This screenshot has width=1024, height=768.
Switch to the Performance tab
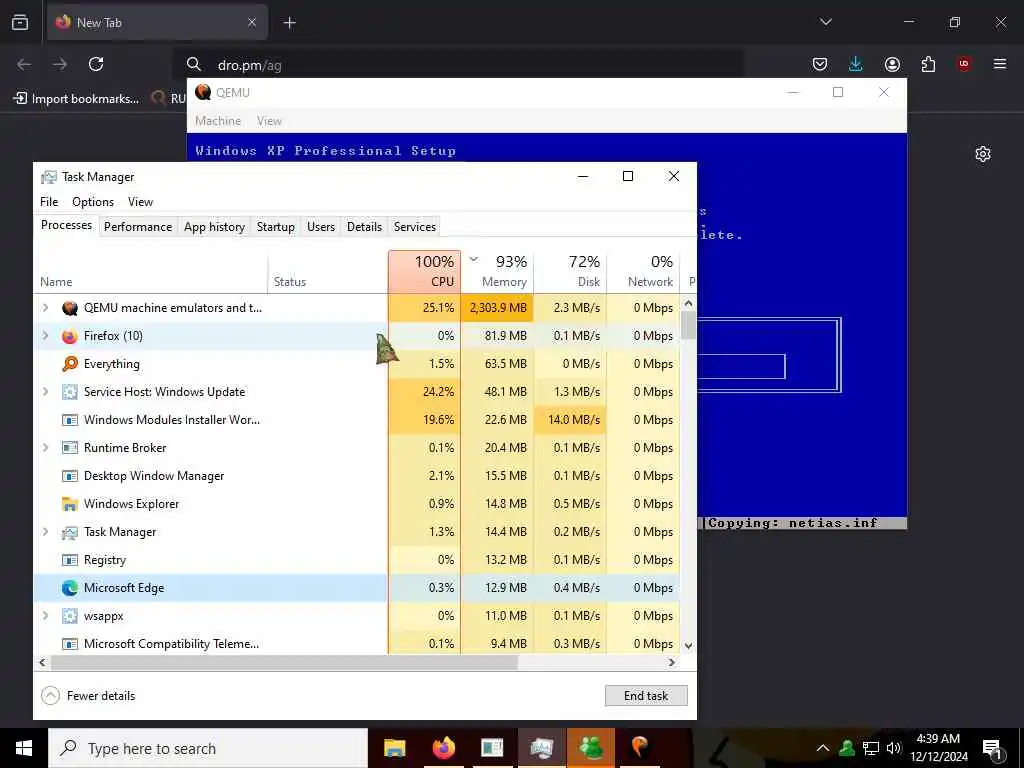coord(138,227)
